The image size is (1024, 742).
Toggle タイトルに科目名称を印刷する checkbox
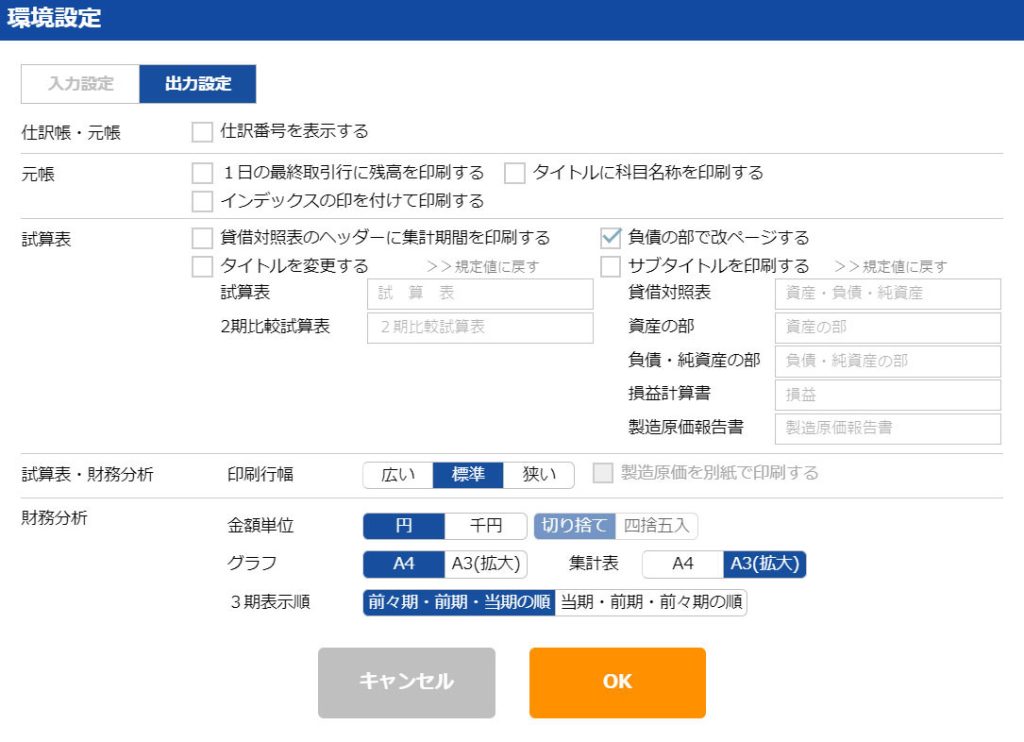click(515, 173)
